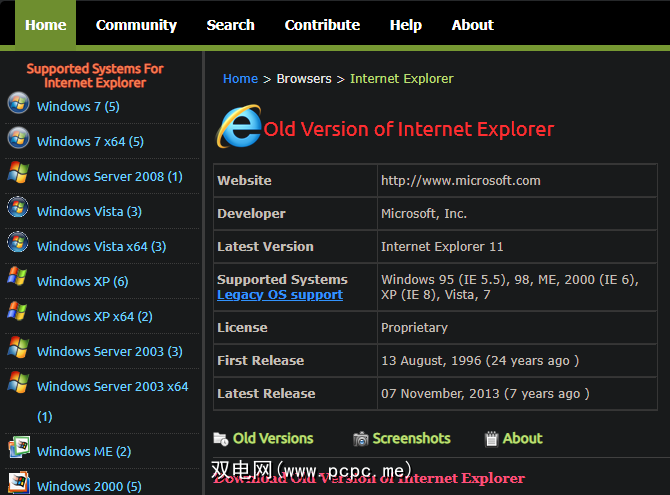This screenshot has width=670, height=495.
Task: Click the Windows ME icon in sidebar
Action: tap(18, 448)
